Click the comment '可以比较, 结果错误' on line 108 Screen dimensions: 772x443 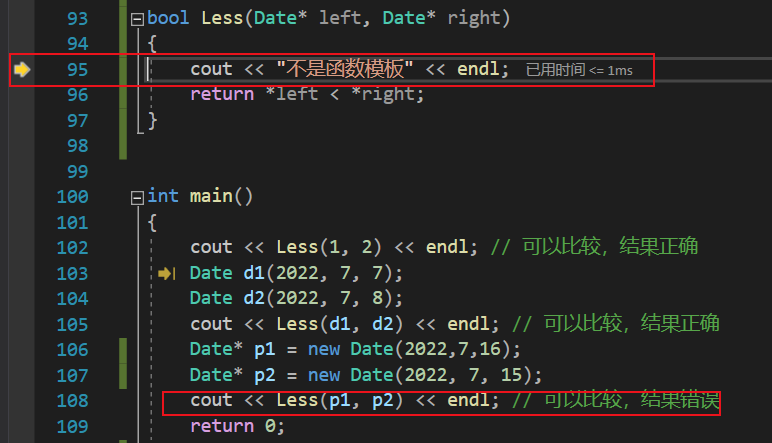(x=632, y=400)
